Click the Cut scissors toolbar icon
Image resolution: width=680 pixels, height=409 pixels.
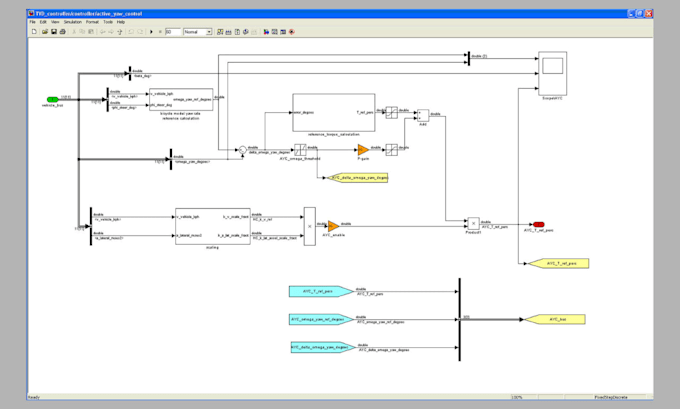pos(74,32)
